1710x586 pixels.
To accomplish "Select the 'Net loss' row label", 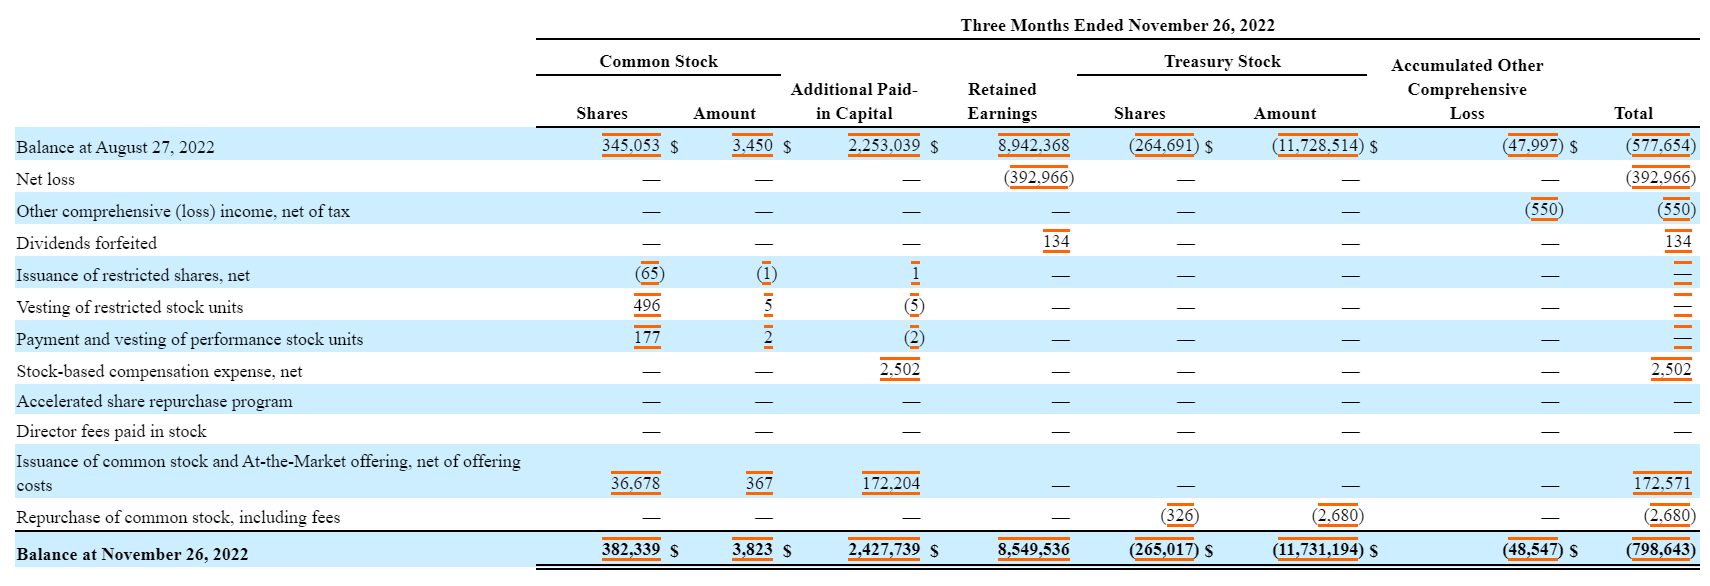I will point(45,179).
